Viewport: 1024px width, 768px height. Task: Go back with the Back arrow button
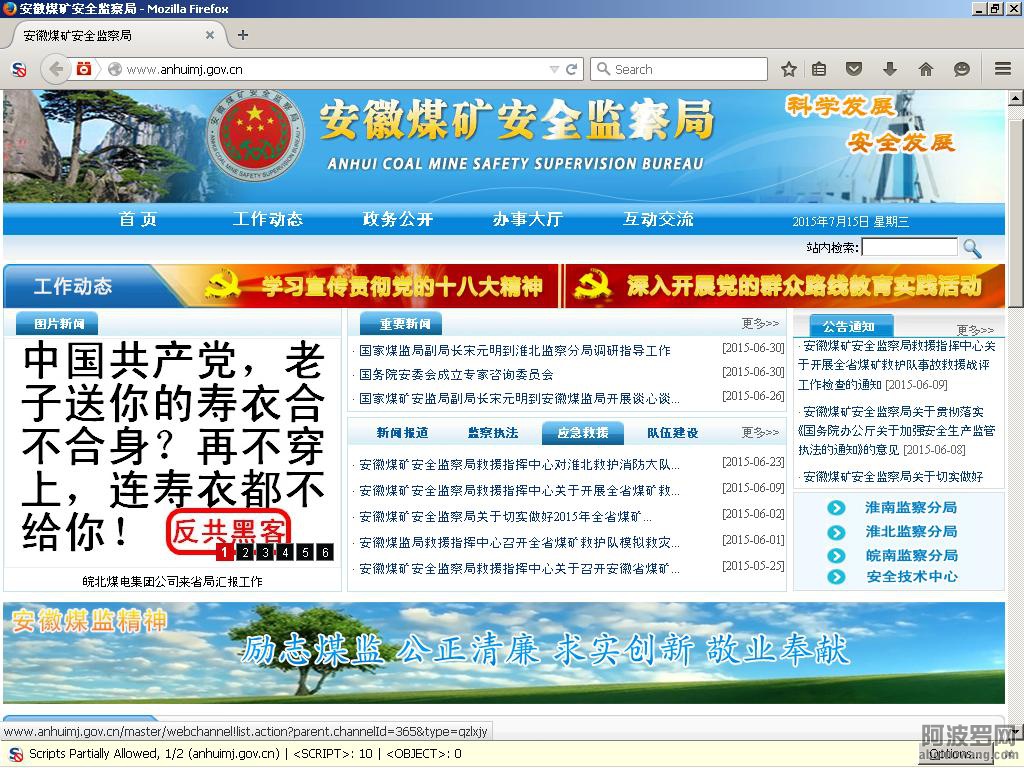click(56, 69)
